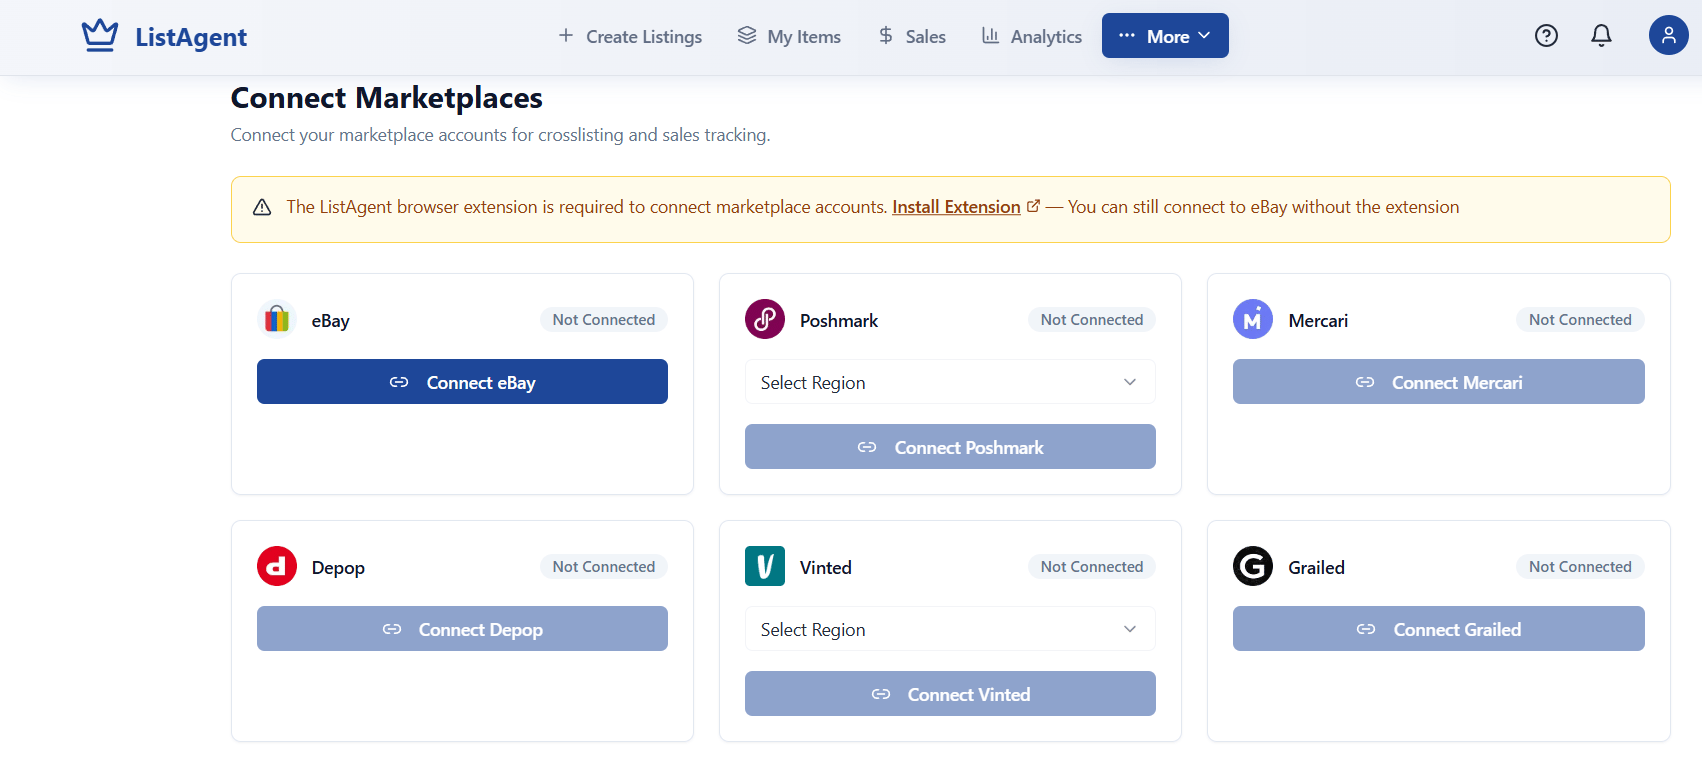This screenshot has width=1702, height=763.
Task: Click Grailed Not Connected status badge
Action: 1580,567
